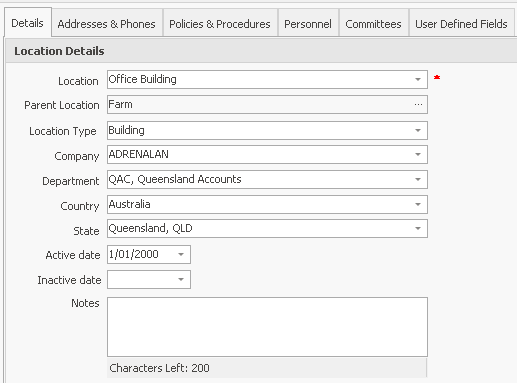Click the Inactive date label
This screenshot has height=383, width=517.
pos(69,280)
